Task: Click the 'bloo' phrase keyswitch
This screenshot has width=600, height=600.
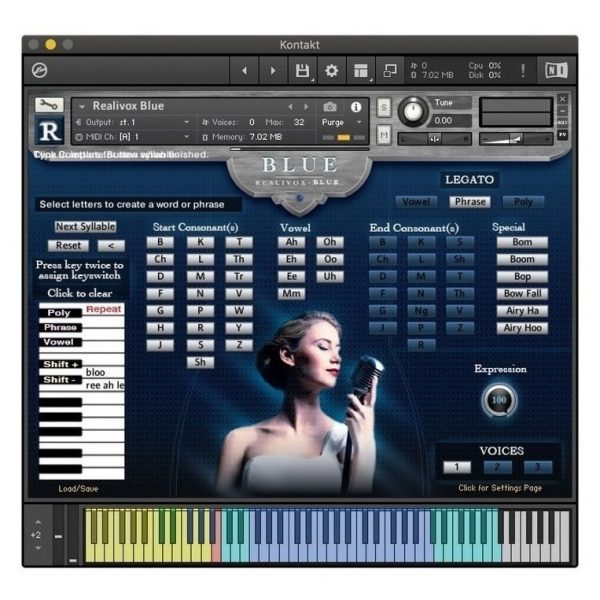Action: pos(95,372)
